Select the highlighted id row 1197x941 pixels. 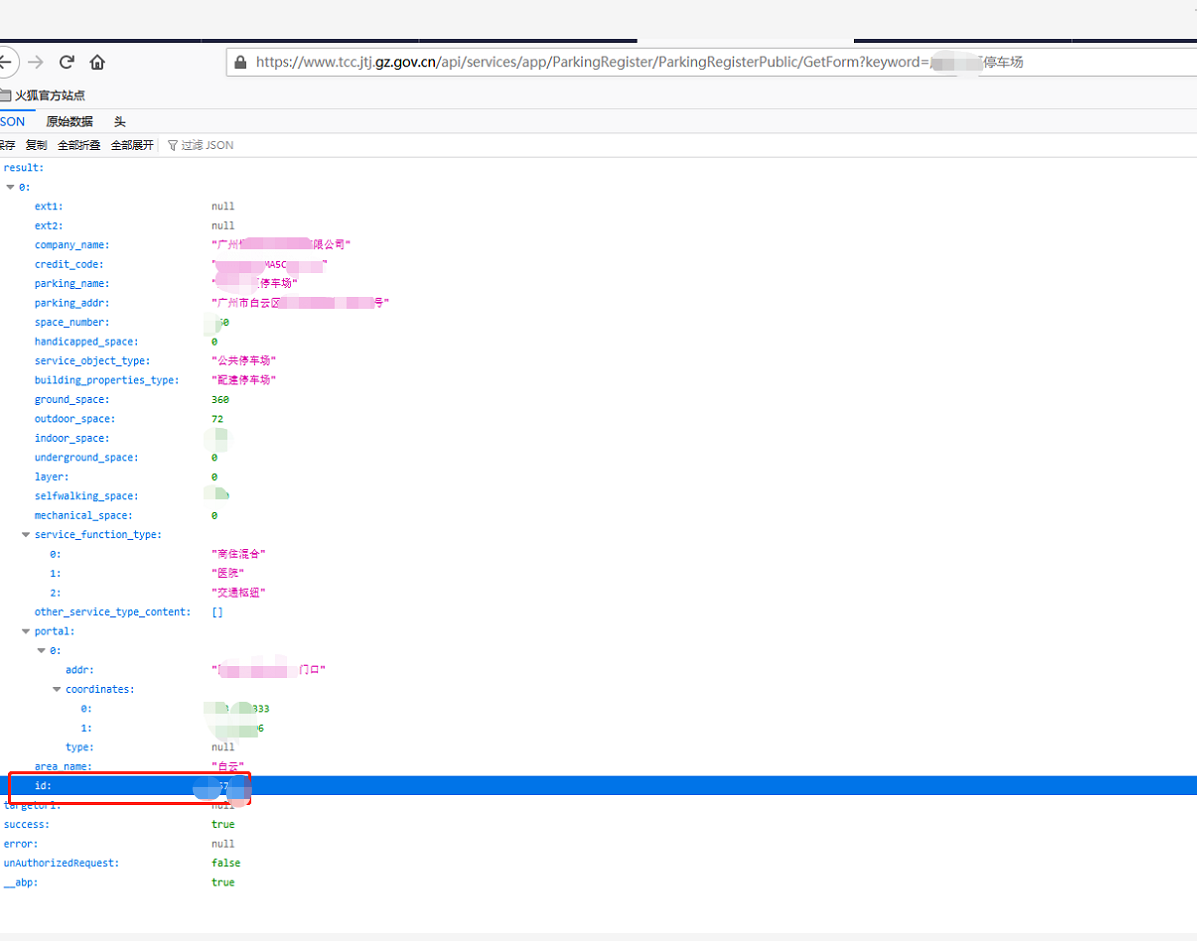click(43, 786)
